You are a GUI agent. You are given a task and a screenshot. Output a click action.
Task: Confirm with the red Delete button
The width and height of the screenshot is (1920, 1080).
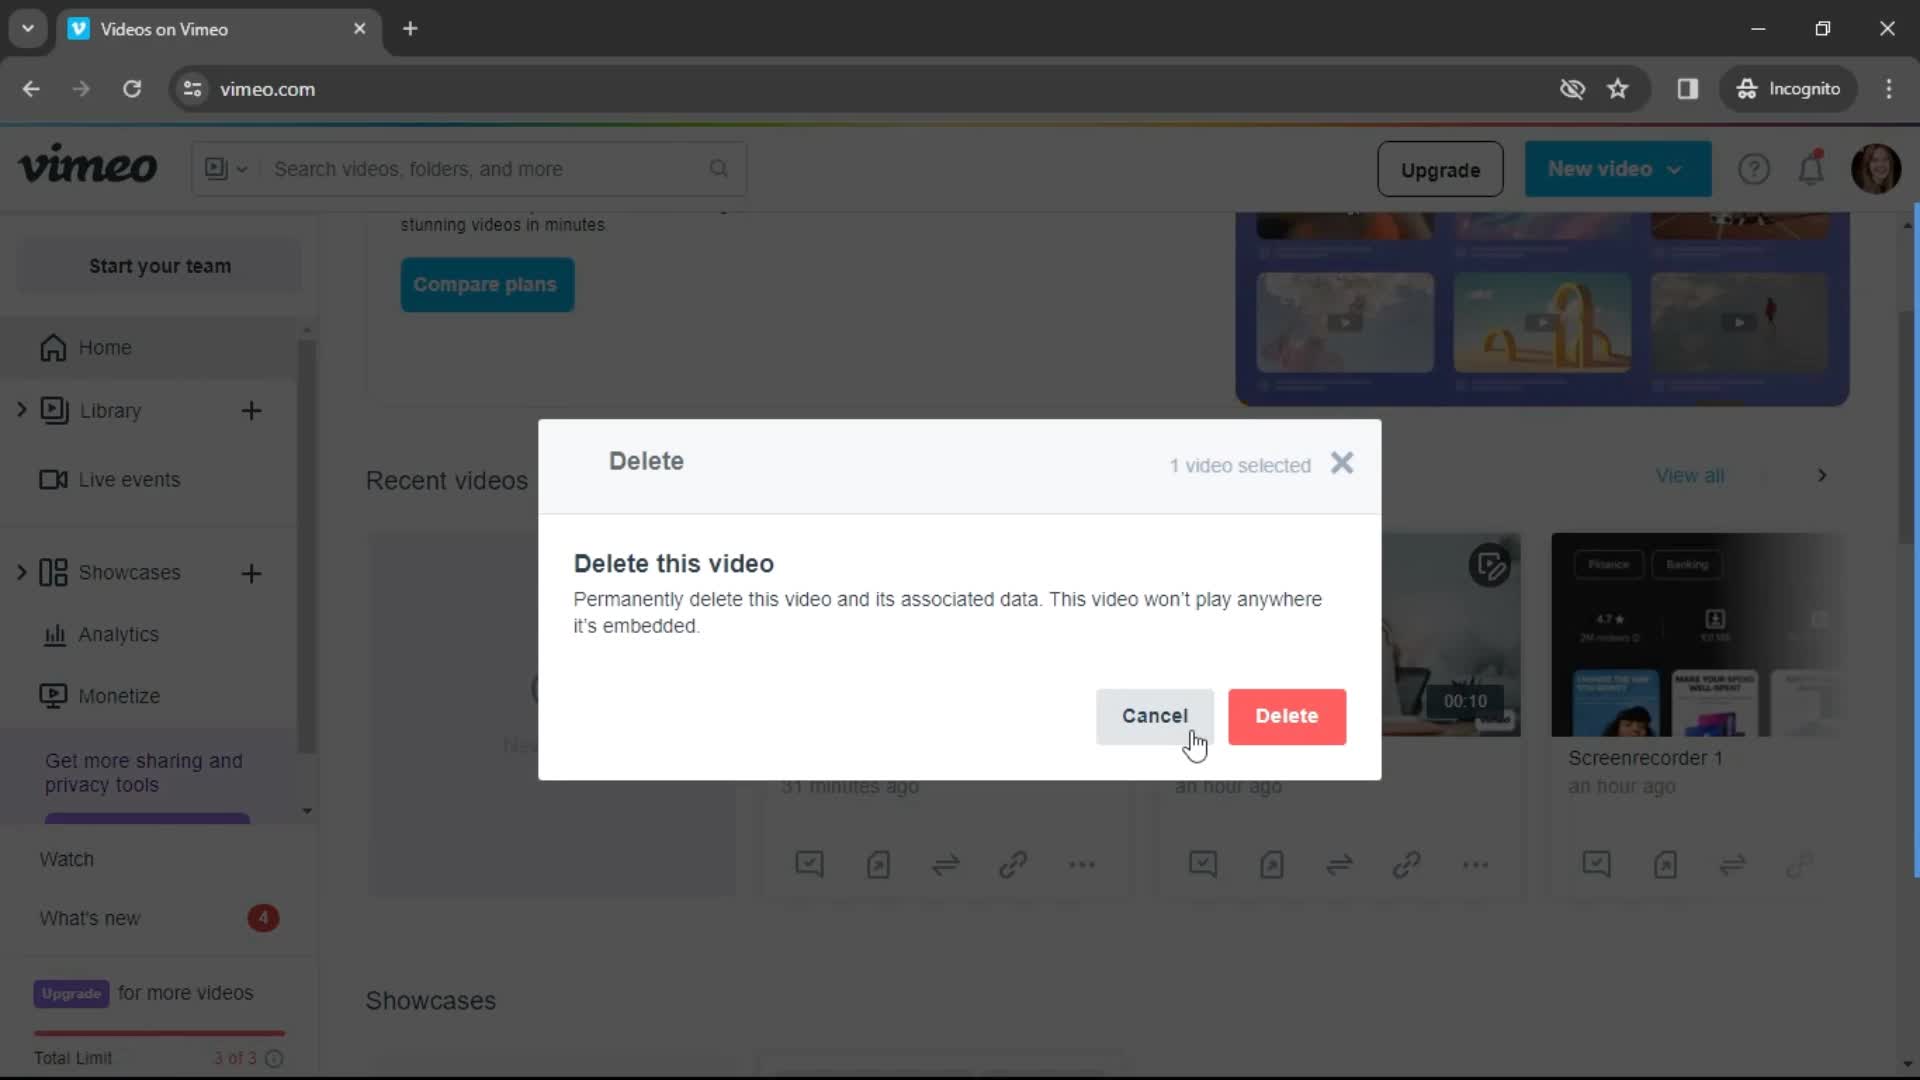point(1286,716)
